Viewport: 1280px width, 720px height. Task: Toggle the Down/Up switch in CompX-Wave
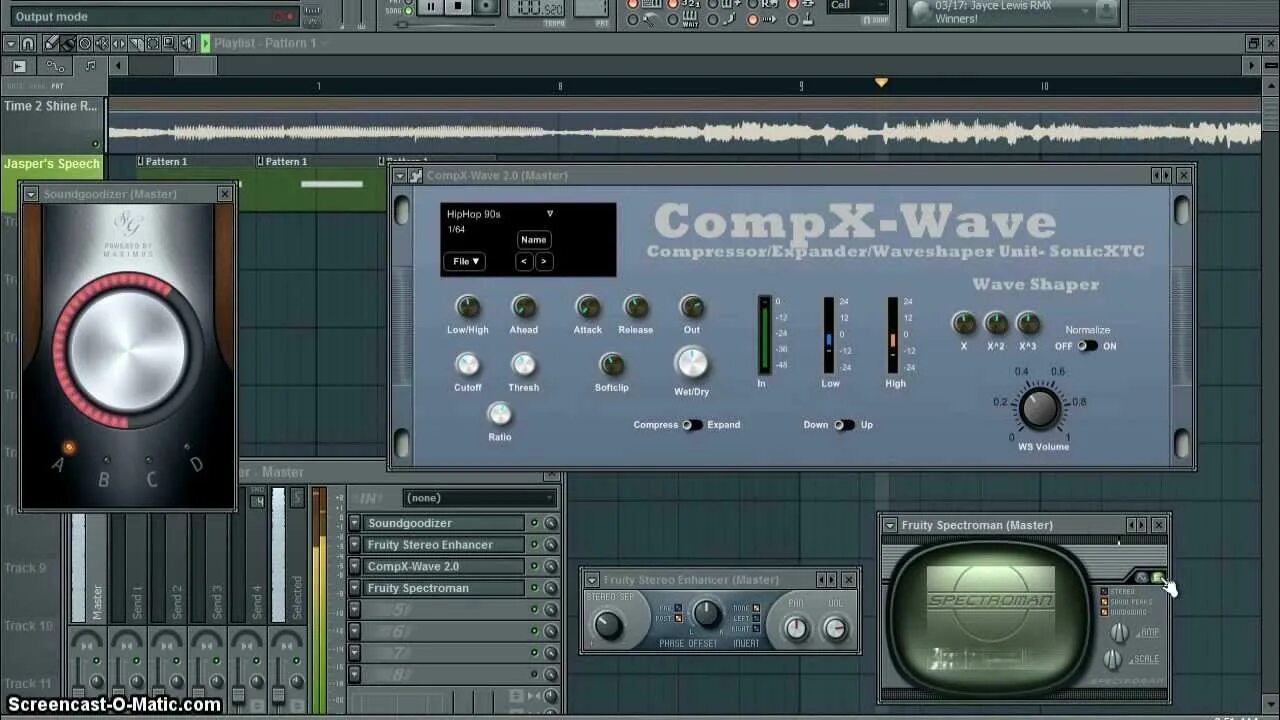point(844,425)
